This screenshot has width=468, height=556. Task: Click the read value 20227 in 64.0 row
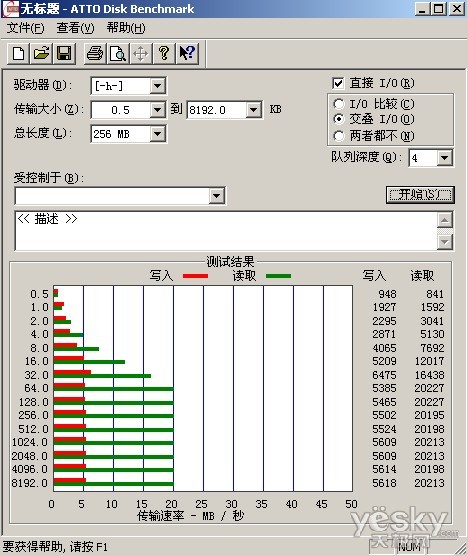[x=429, y=388]
